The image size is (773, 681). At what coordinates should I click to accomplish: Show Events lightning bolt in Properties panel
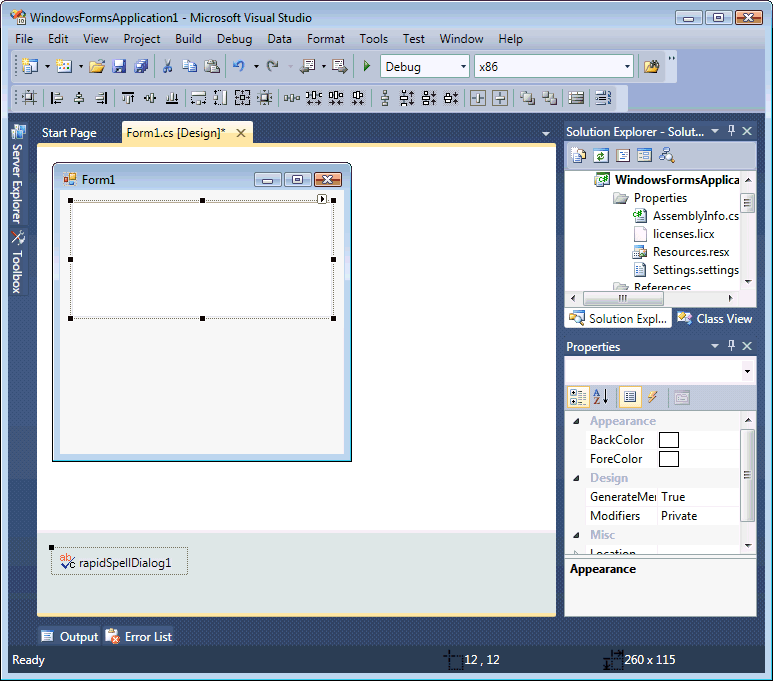click(x=653, y=396)
